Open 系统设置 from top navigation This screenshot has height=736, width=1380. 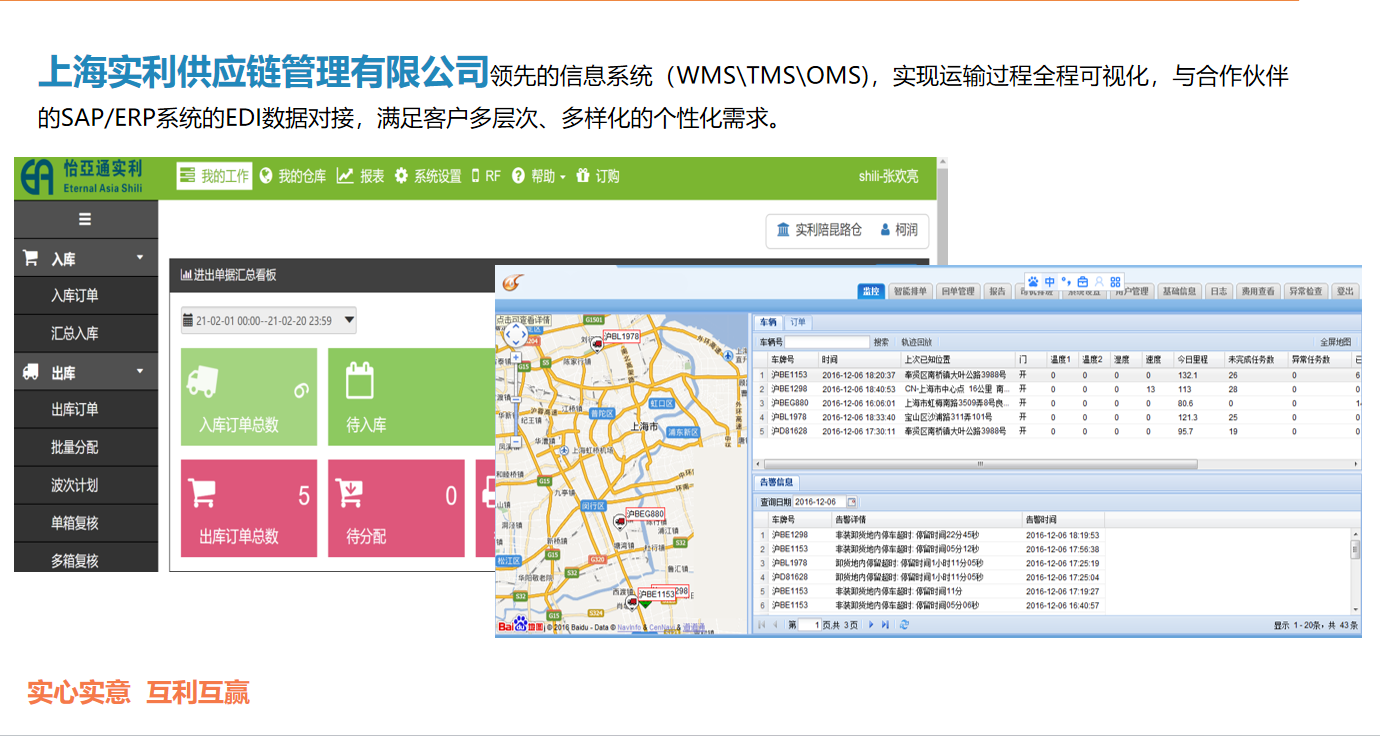coord(427,176)
